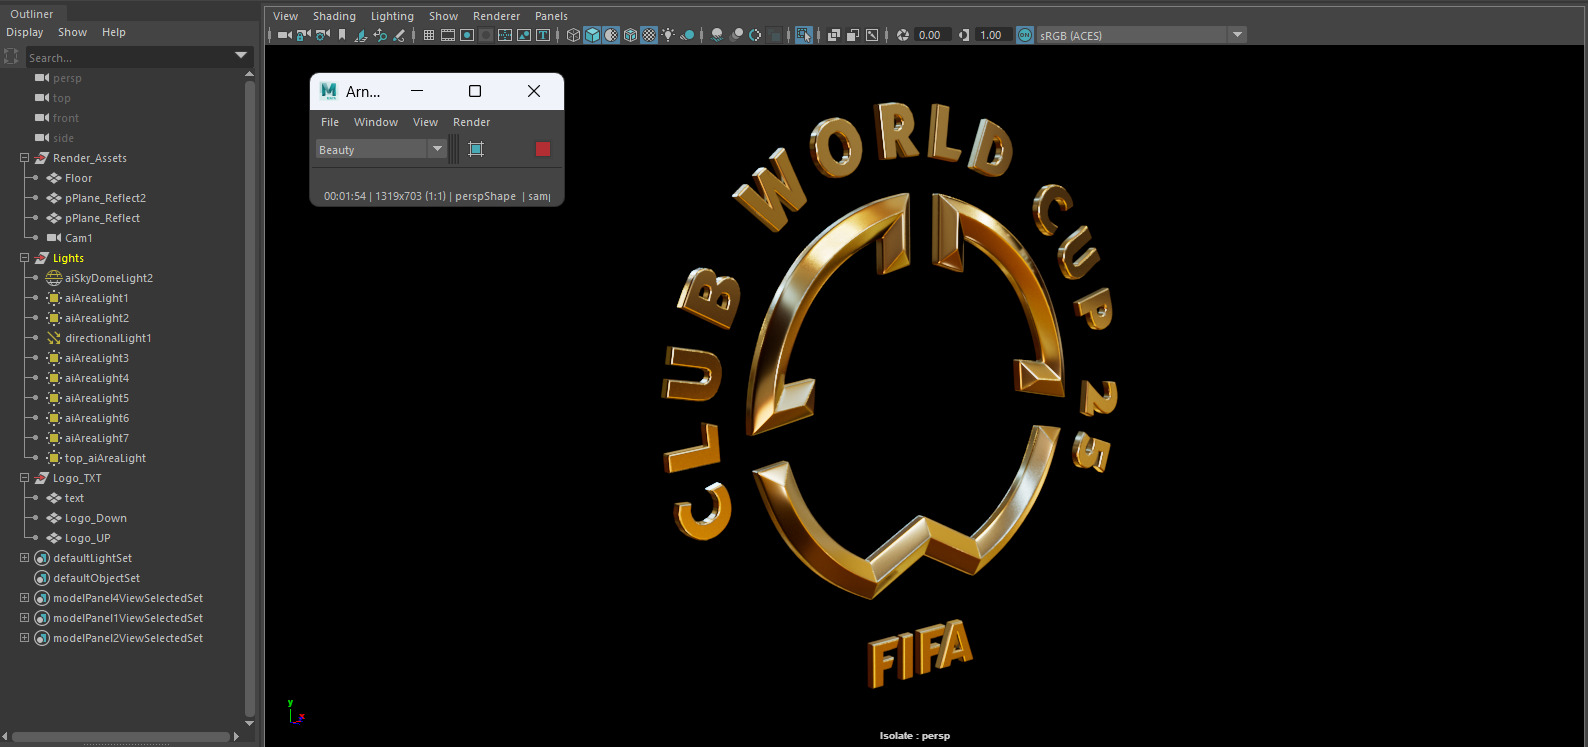1588x747 pixels.
Task: Open the viewport Panels menu
Action: [x=551, y=16]
